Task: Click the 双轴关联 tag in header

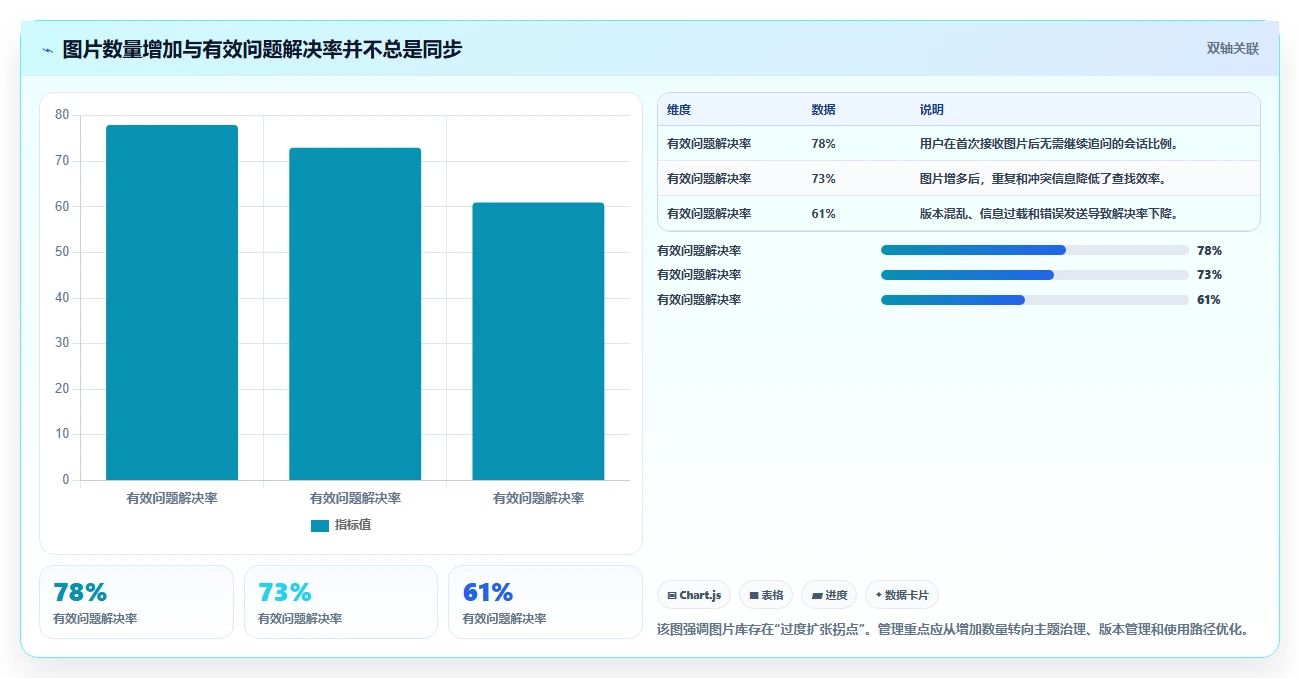Action: (x=1233, y=48)
